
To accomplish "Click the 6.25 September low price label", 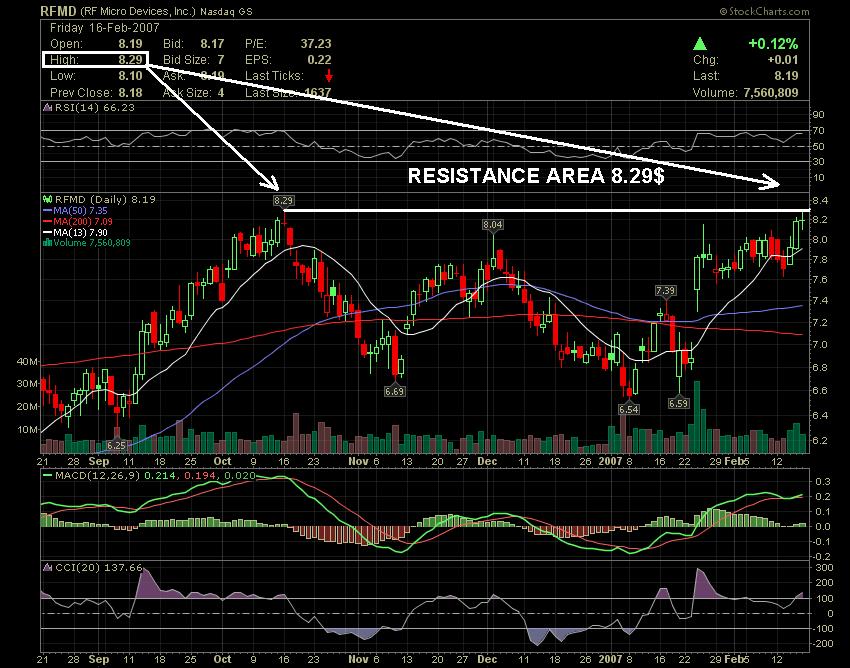I will click(x=116, y=445).
